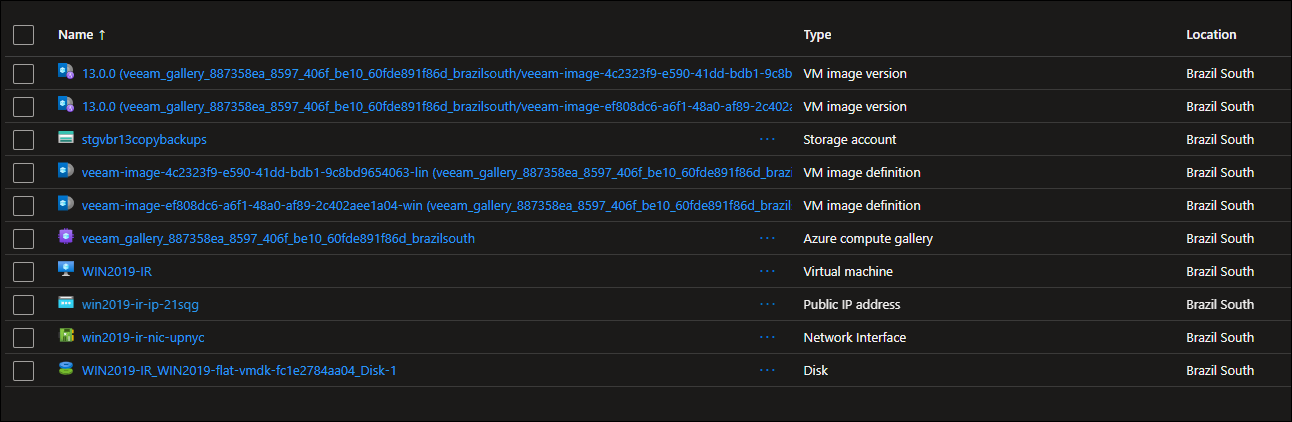
Task: Check the box next to stgvbr13copybackups
Action: [x=24, y=140]
